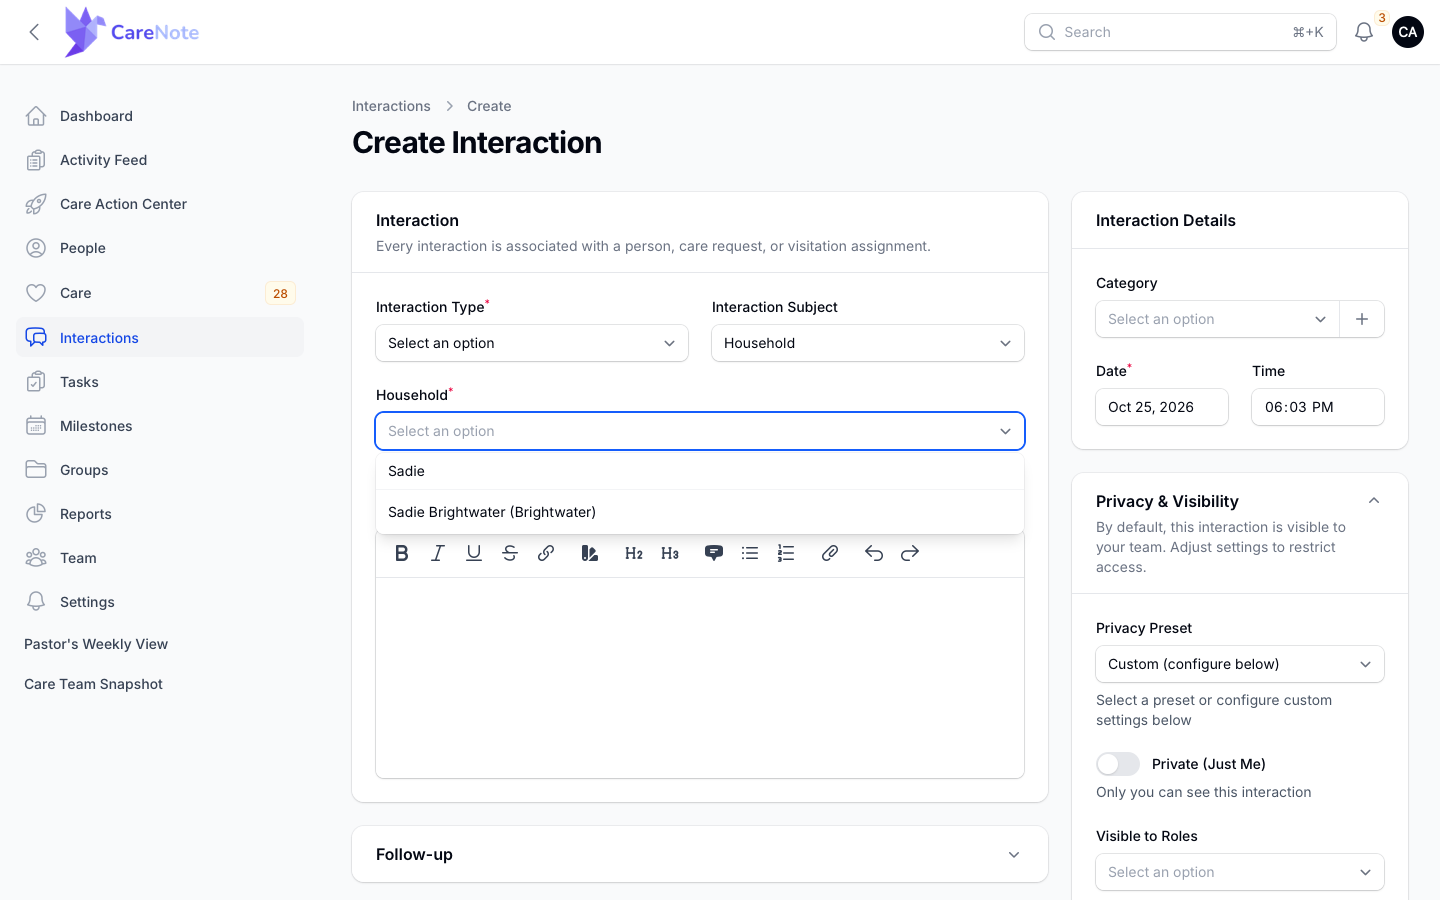Add a new category with the plus button

[x=1362, y=319]
